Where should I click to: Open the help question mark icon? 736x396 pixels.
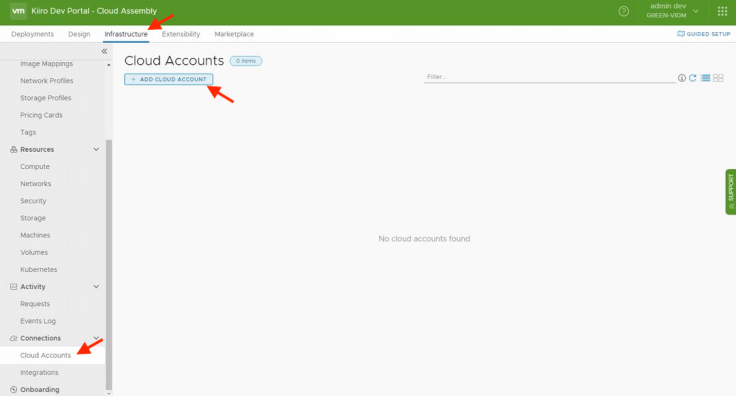(x=623, y=11)
